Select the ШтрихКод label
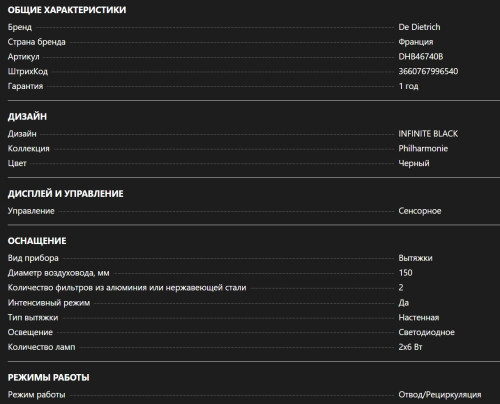This screenshot has height=404, width=500. [x=28, y=71]
